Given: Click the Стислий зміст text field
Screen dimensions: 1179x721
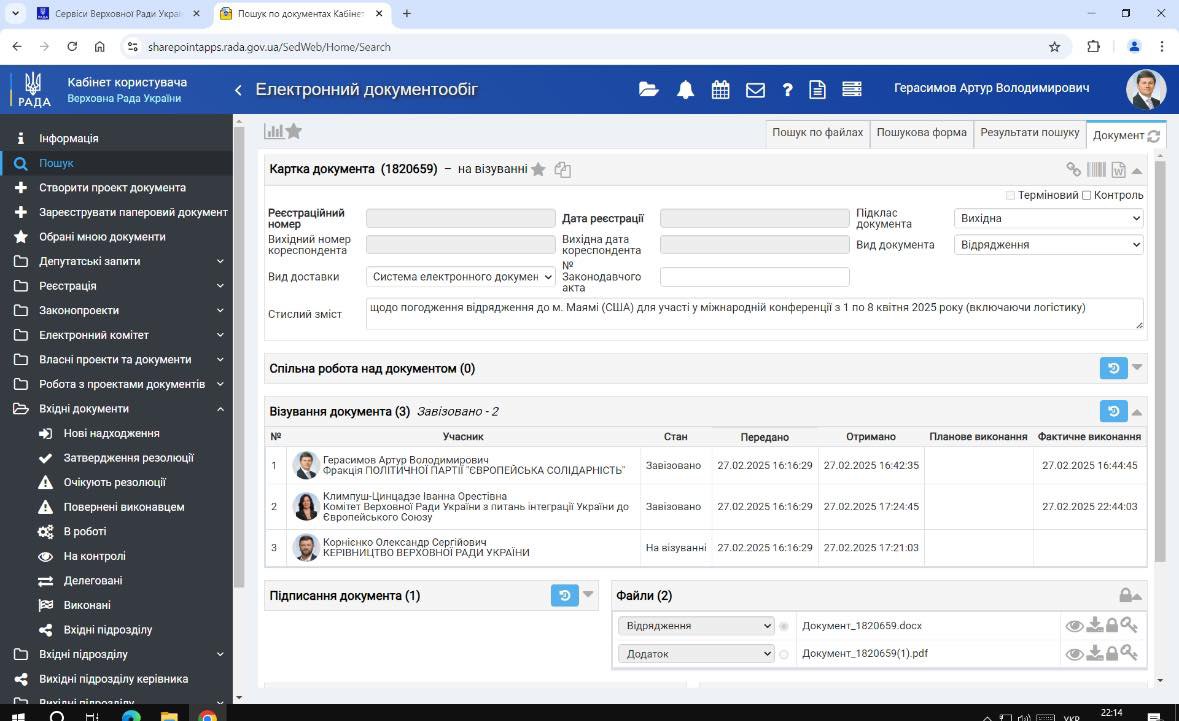Looking at the screenshot, I should coord(754,313).
